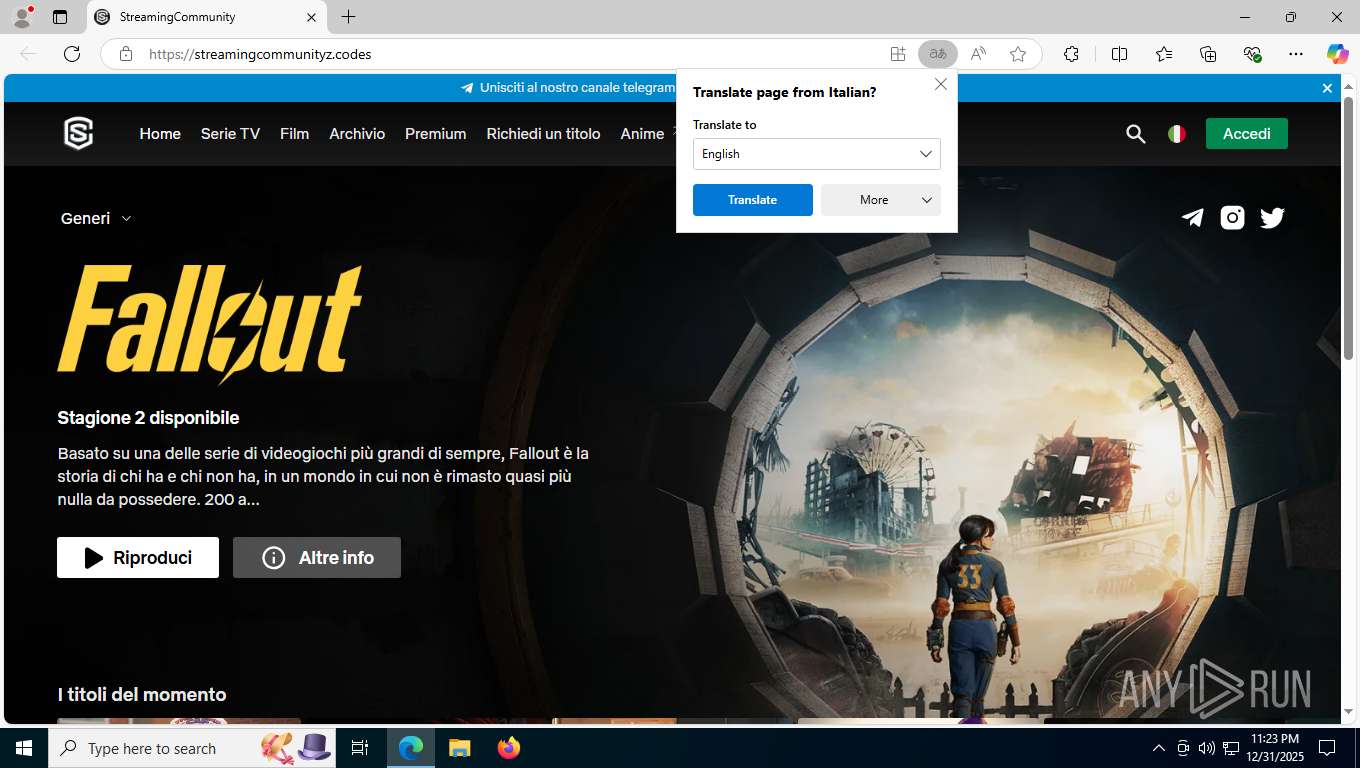
Task: Open the Archivio section
Action: (357, 133)
